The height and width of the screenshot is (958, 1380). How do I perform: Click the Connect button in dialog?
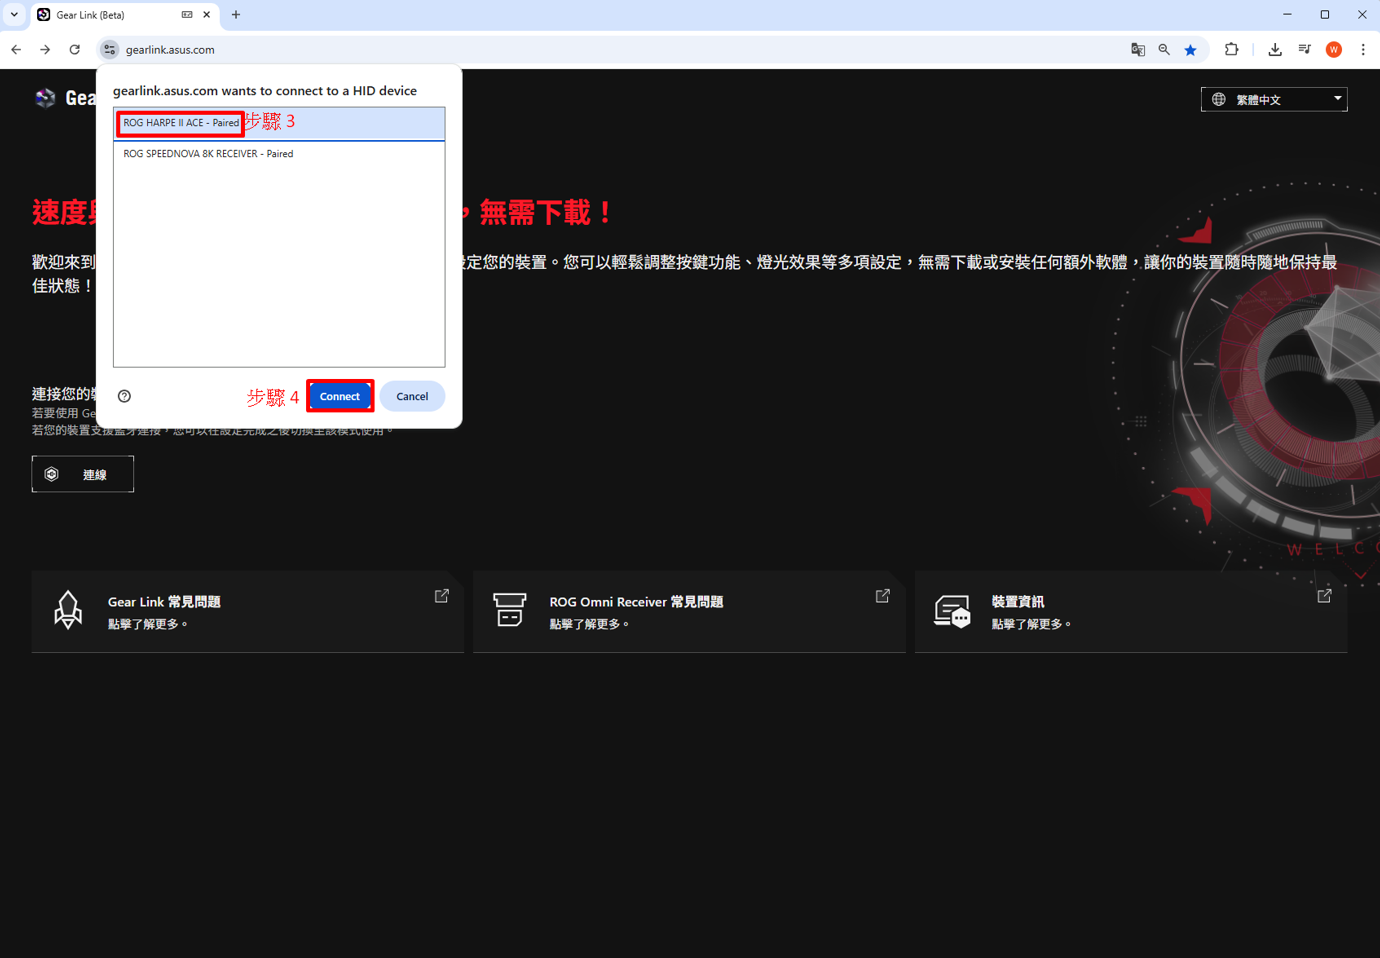(340, 396)
